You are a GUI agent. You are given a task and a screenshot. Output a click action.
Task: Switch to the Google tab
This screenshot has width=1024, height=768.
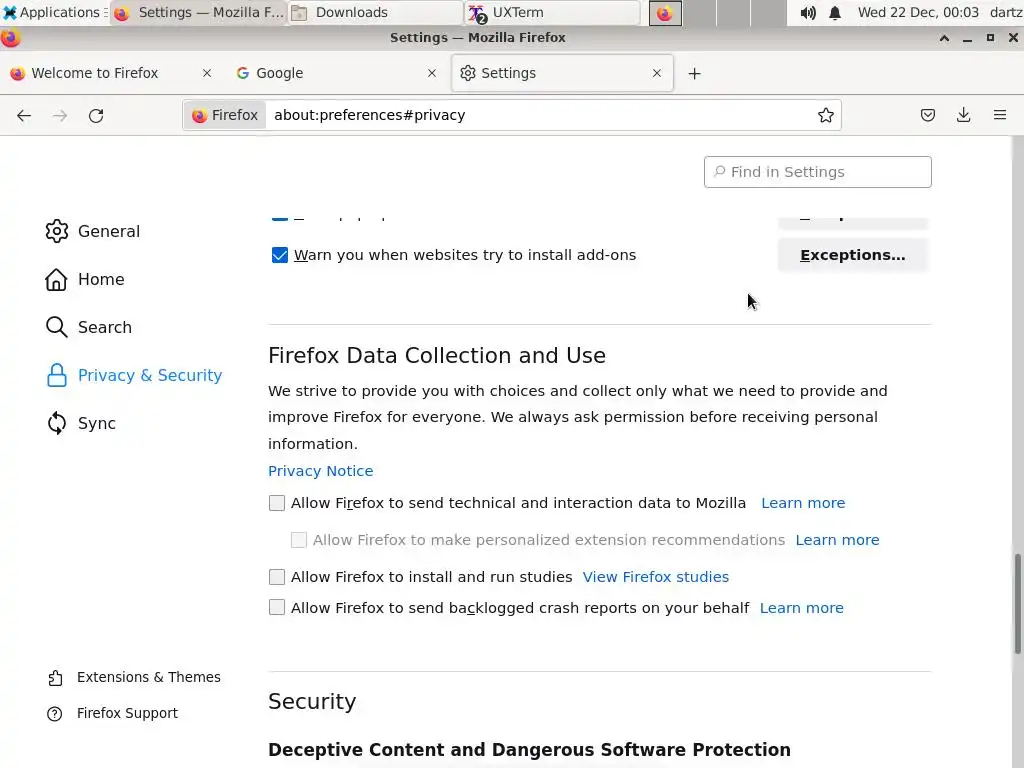tap(330, 73)
